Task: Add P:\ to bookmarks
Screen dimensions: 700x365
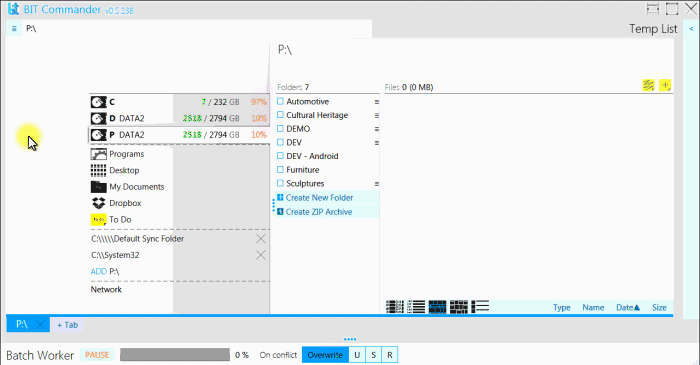Action: [x=105, y=271]
